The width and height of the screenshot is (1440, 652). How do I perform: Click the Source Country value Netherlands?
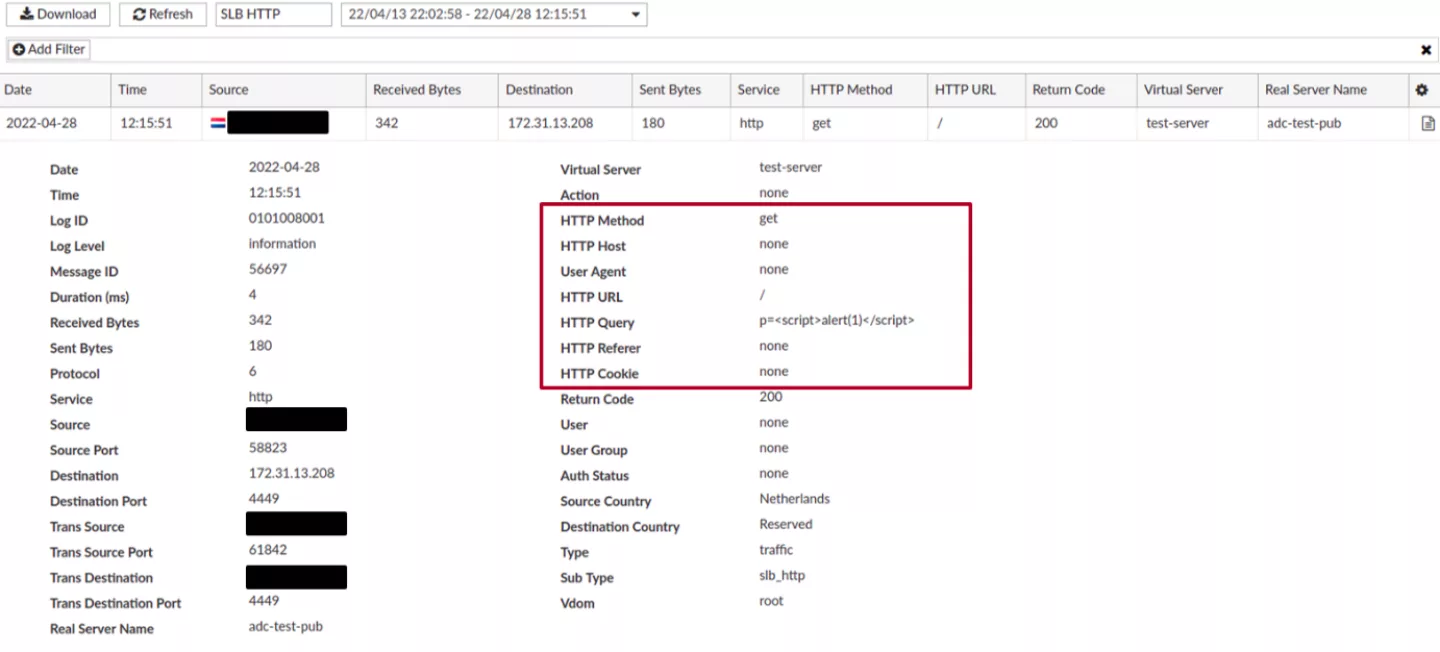point(795,499)
